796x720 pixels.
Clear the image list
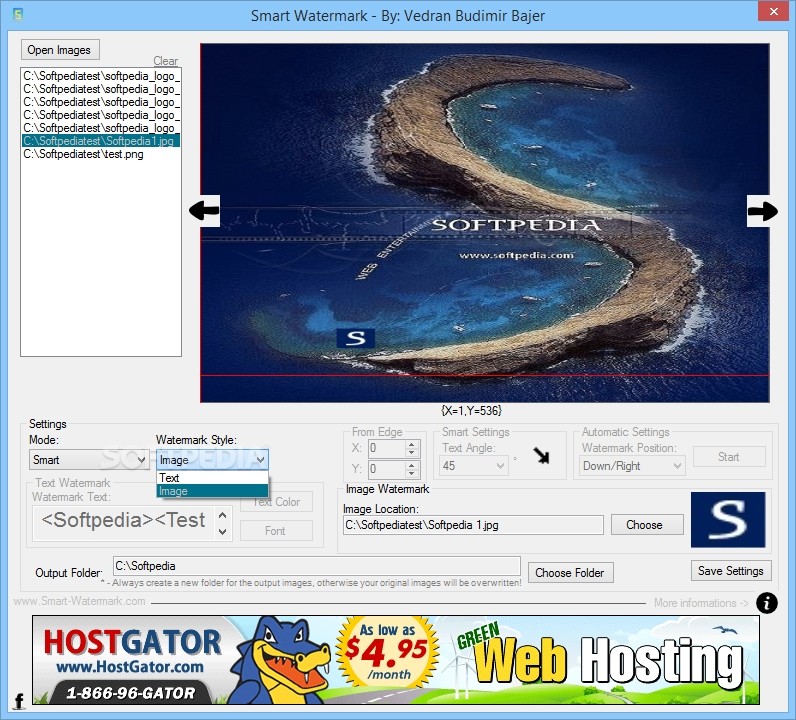(165, 61)
